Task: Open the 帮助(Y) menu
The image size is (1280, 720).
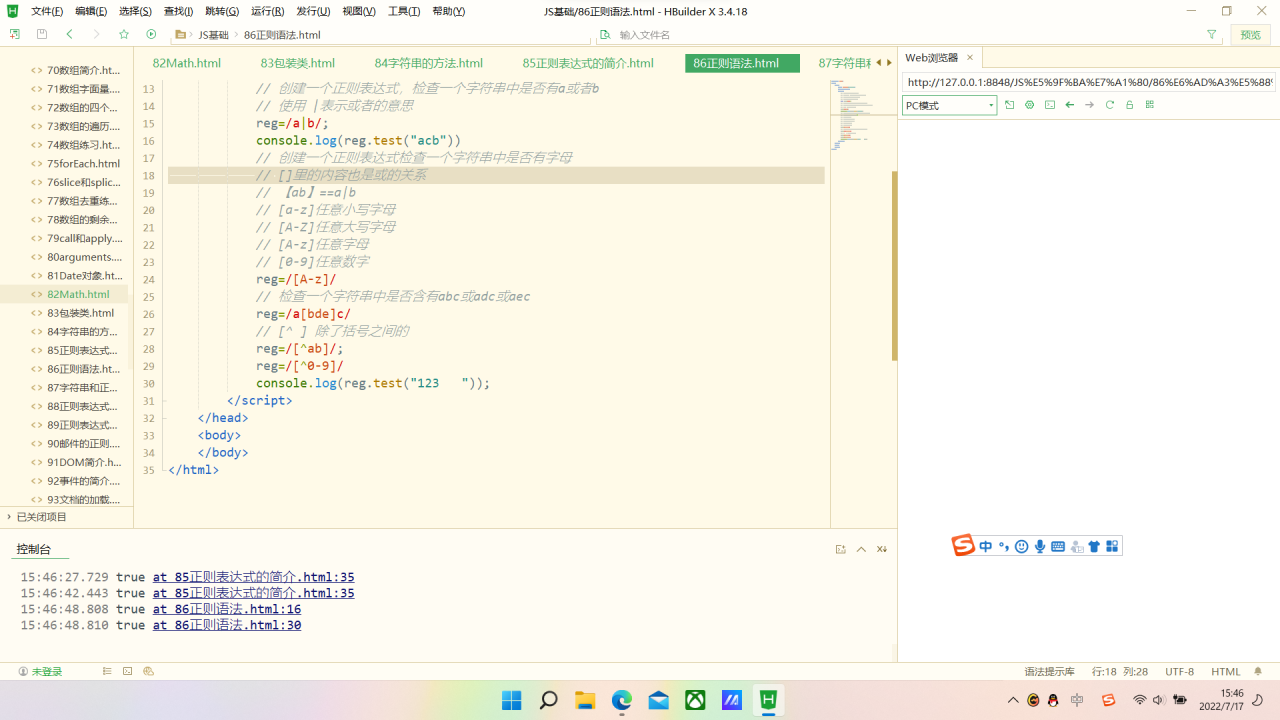Action: tap(449, 11)
